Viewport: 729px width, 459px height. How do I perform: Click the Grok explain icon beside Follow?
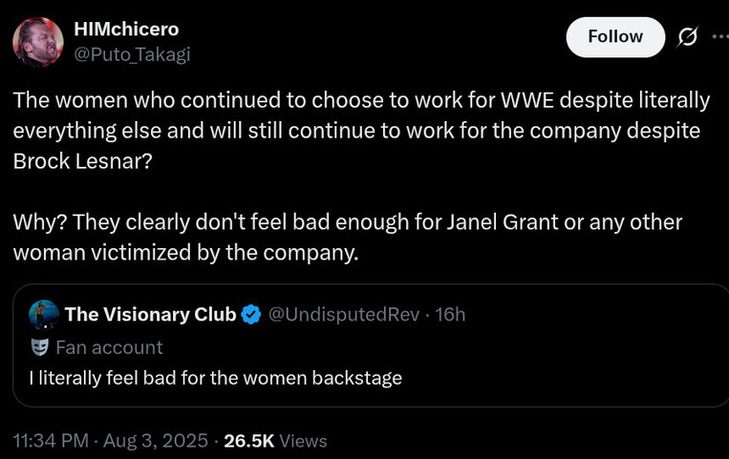tap(686, 37)
